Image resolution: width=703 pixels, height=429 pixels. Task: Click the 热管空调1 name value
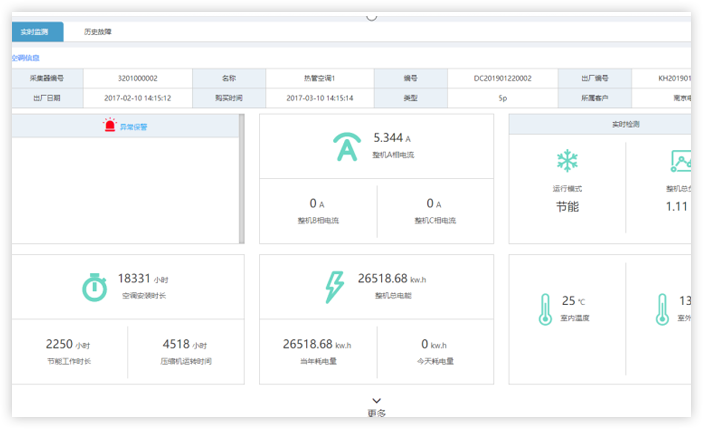(320, 78)
